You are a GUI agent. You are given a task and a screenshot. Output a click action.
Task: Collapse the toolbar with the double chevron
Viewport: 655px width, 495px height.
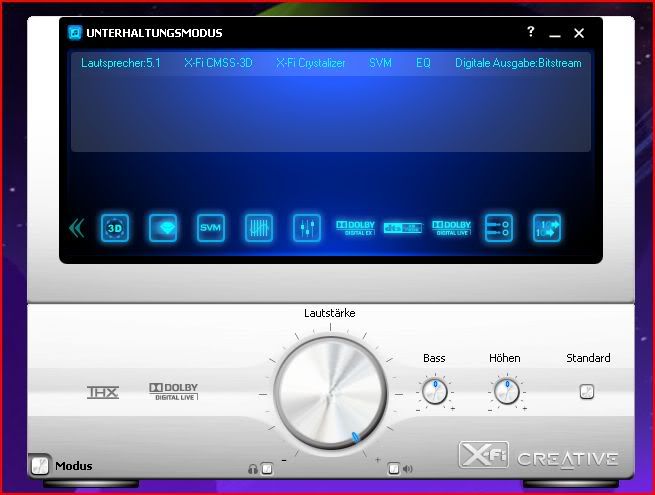pyautogui.click(x=77, y=228)
